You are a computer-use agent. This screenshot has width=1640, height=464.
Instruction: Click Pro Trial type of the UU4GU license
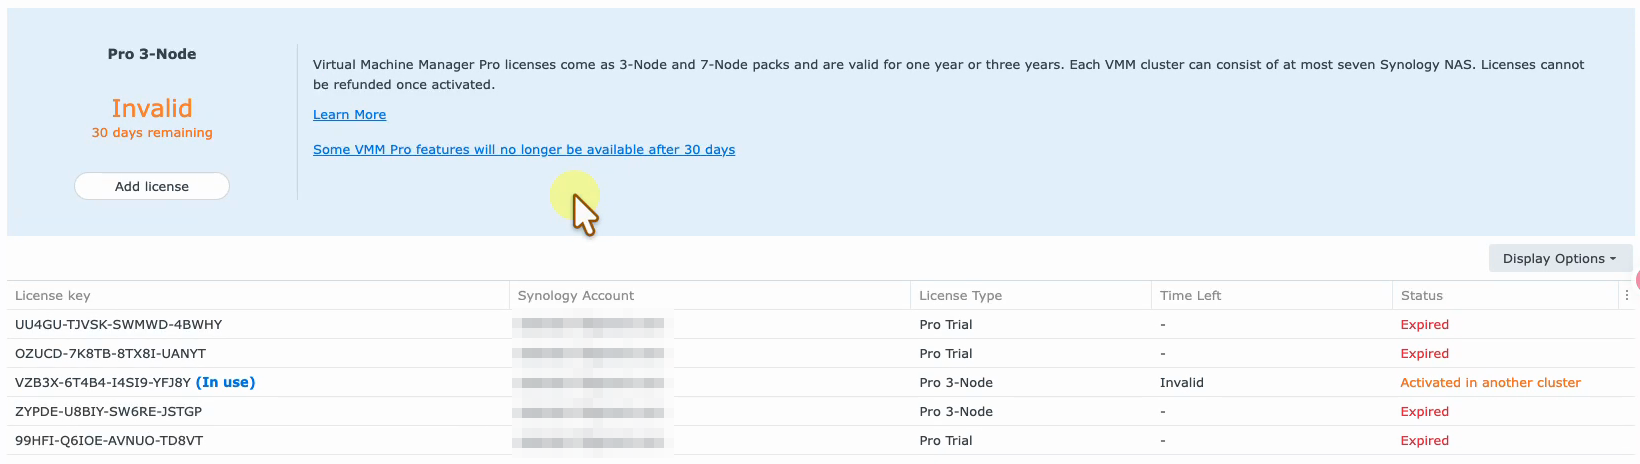tap(945, 325)
